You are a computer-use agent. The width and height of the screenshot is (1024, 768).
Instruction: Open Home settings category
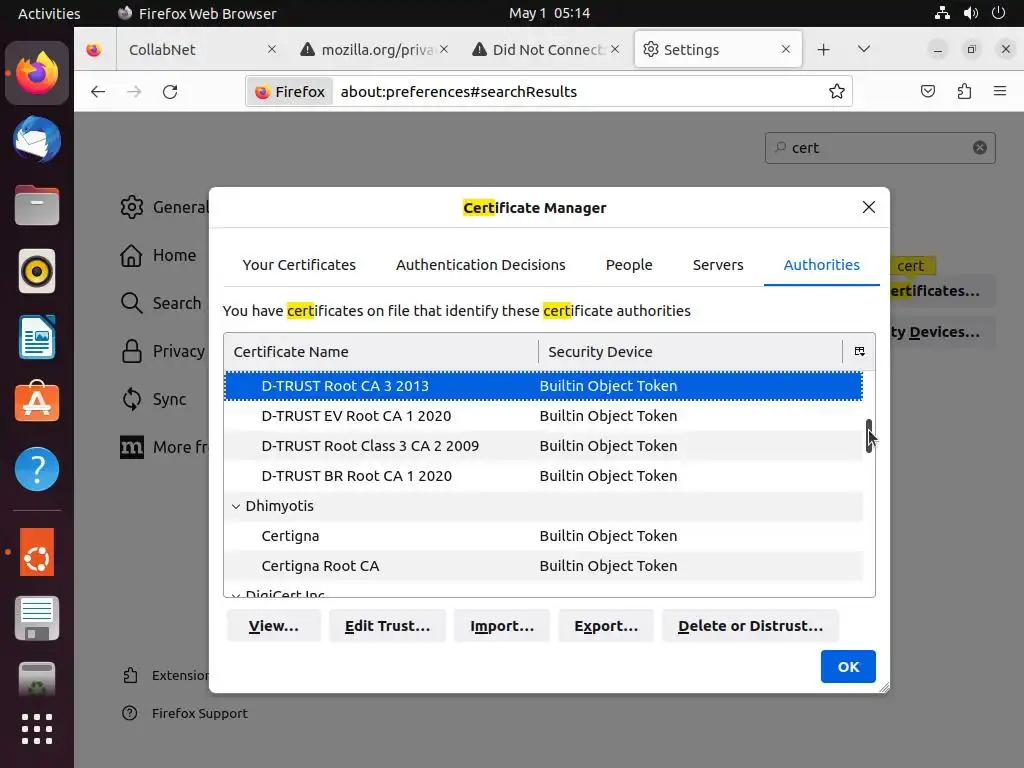[158, 255]
